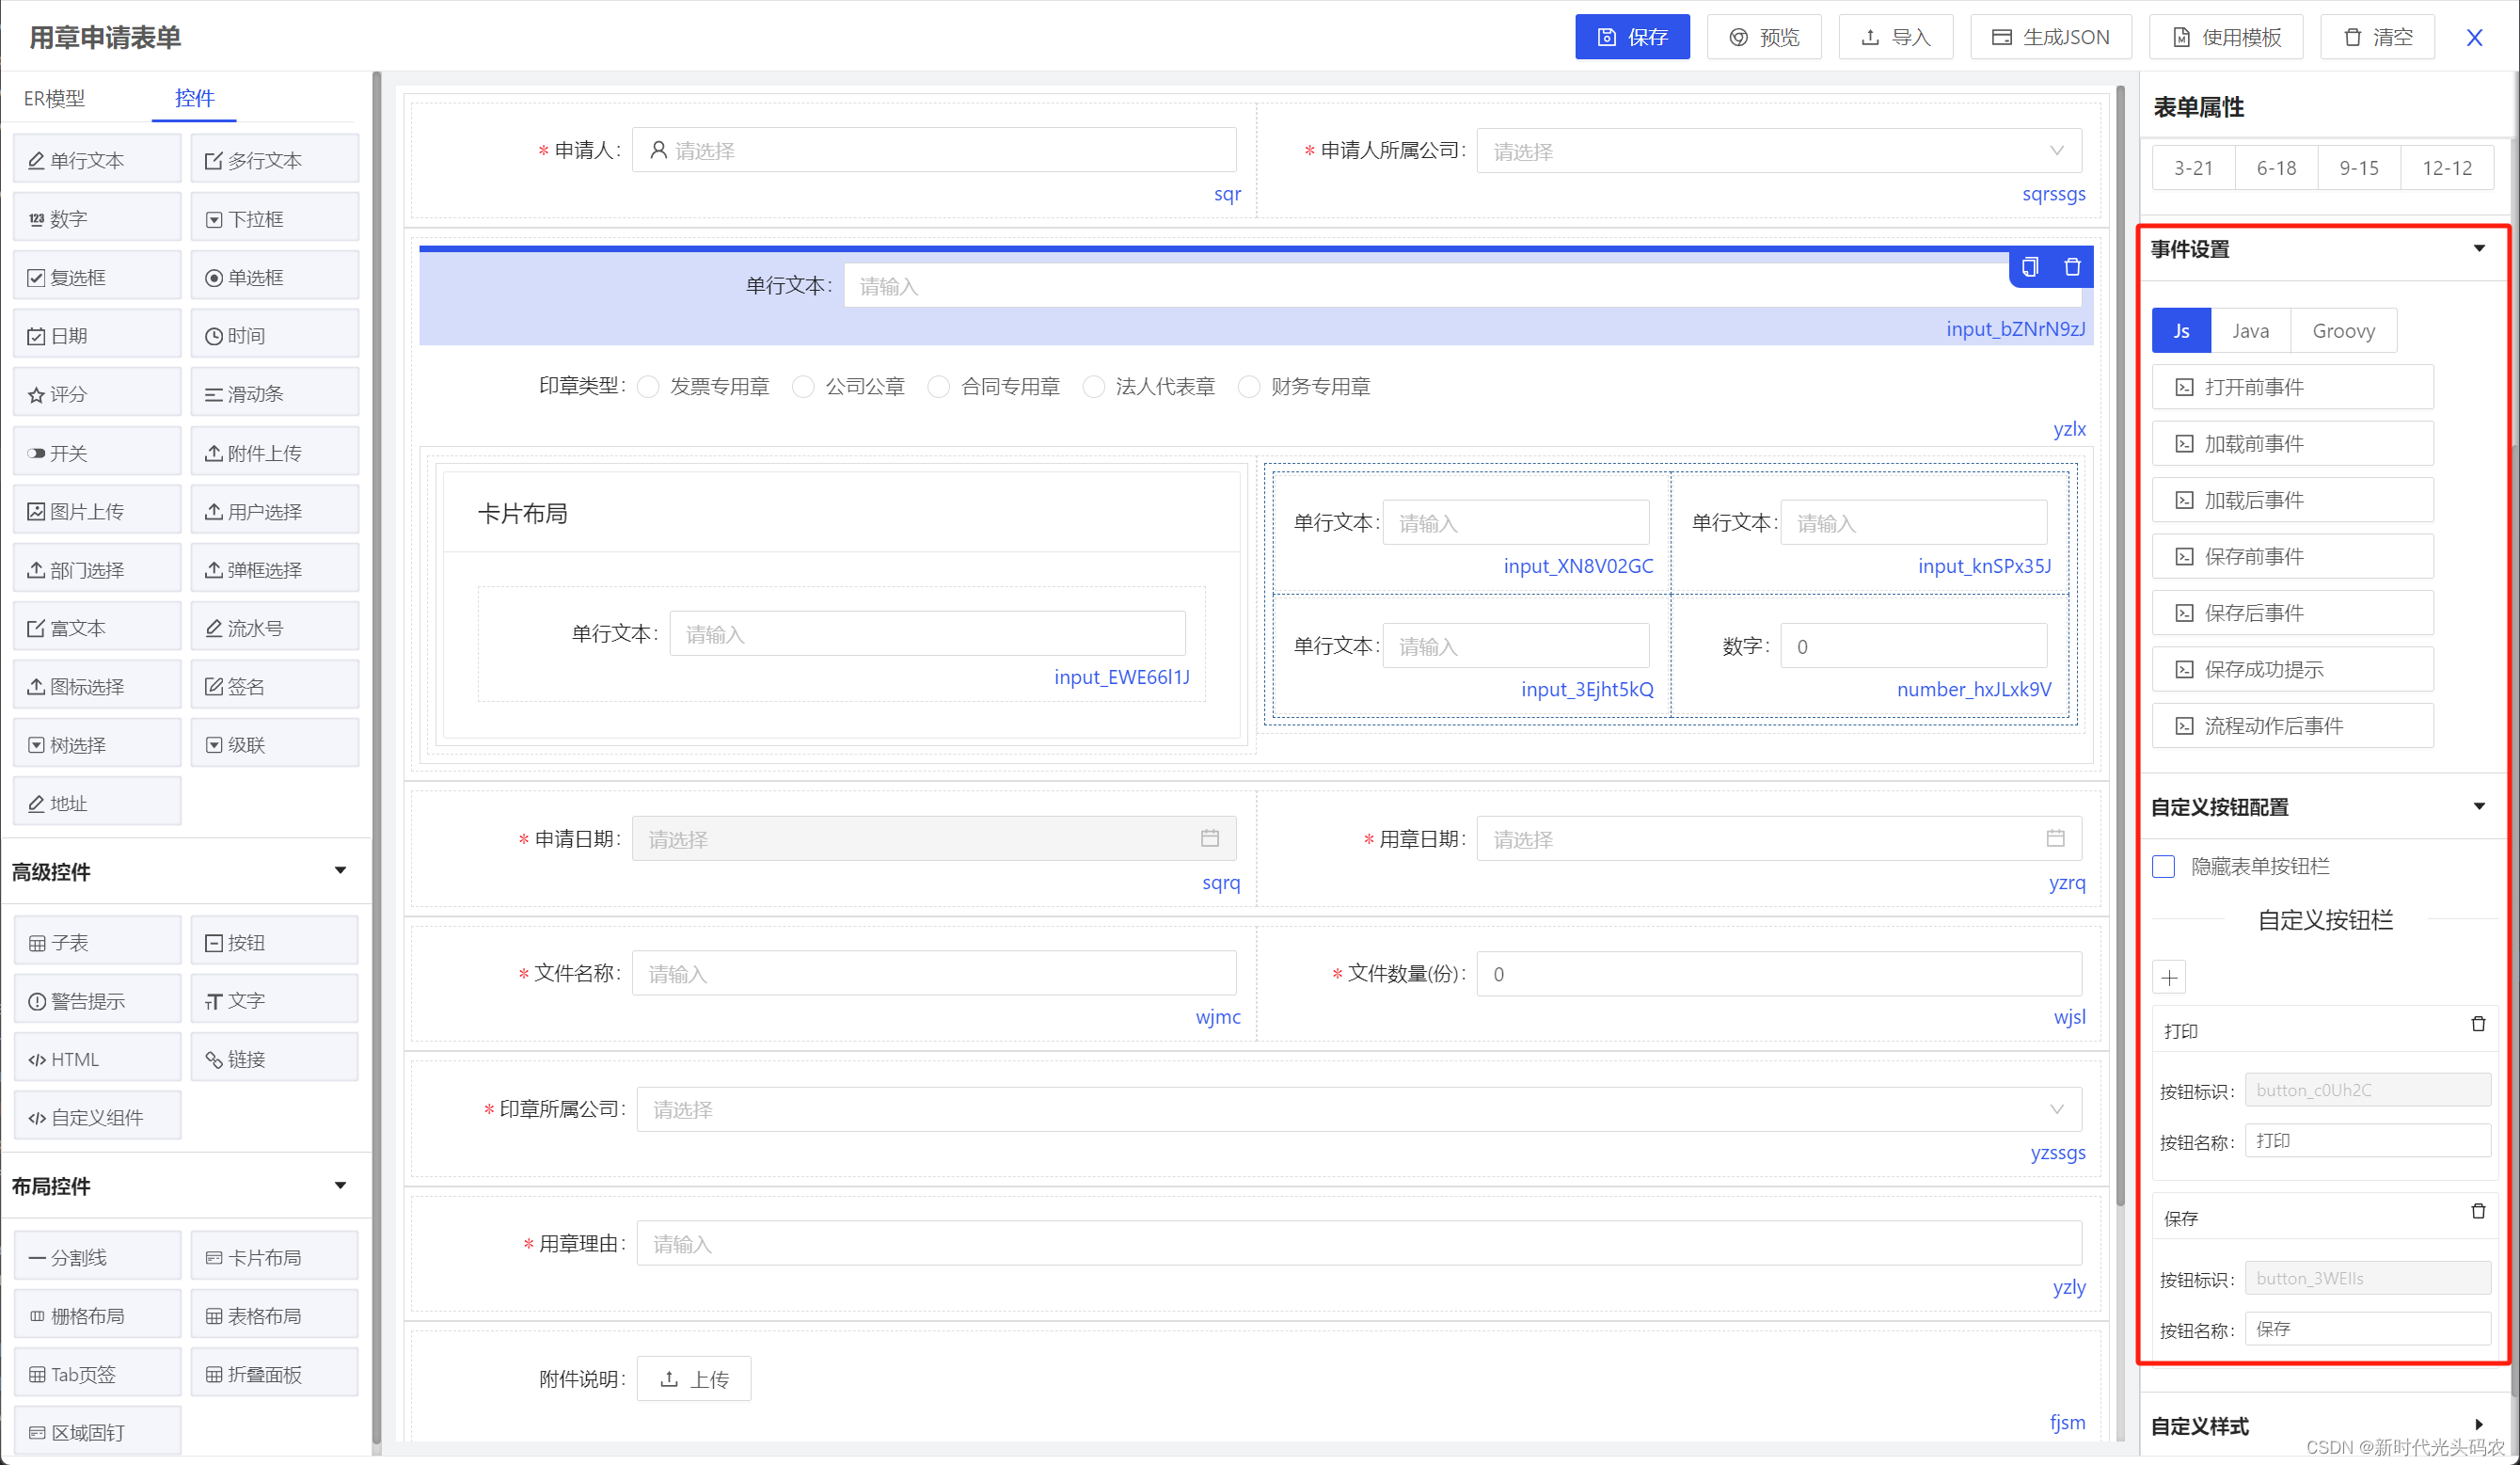
Task: Open the 打开前事件 script editor
Action: 2291,387
